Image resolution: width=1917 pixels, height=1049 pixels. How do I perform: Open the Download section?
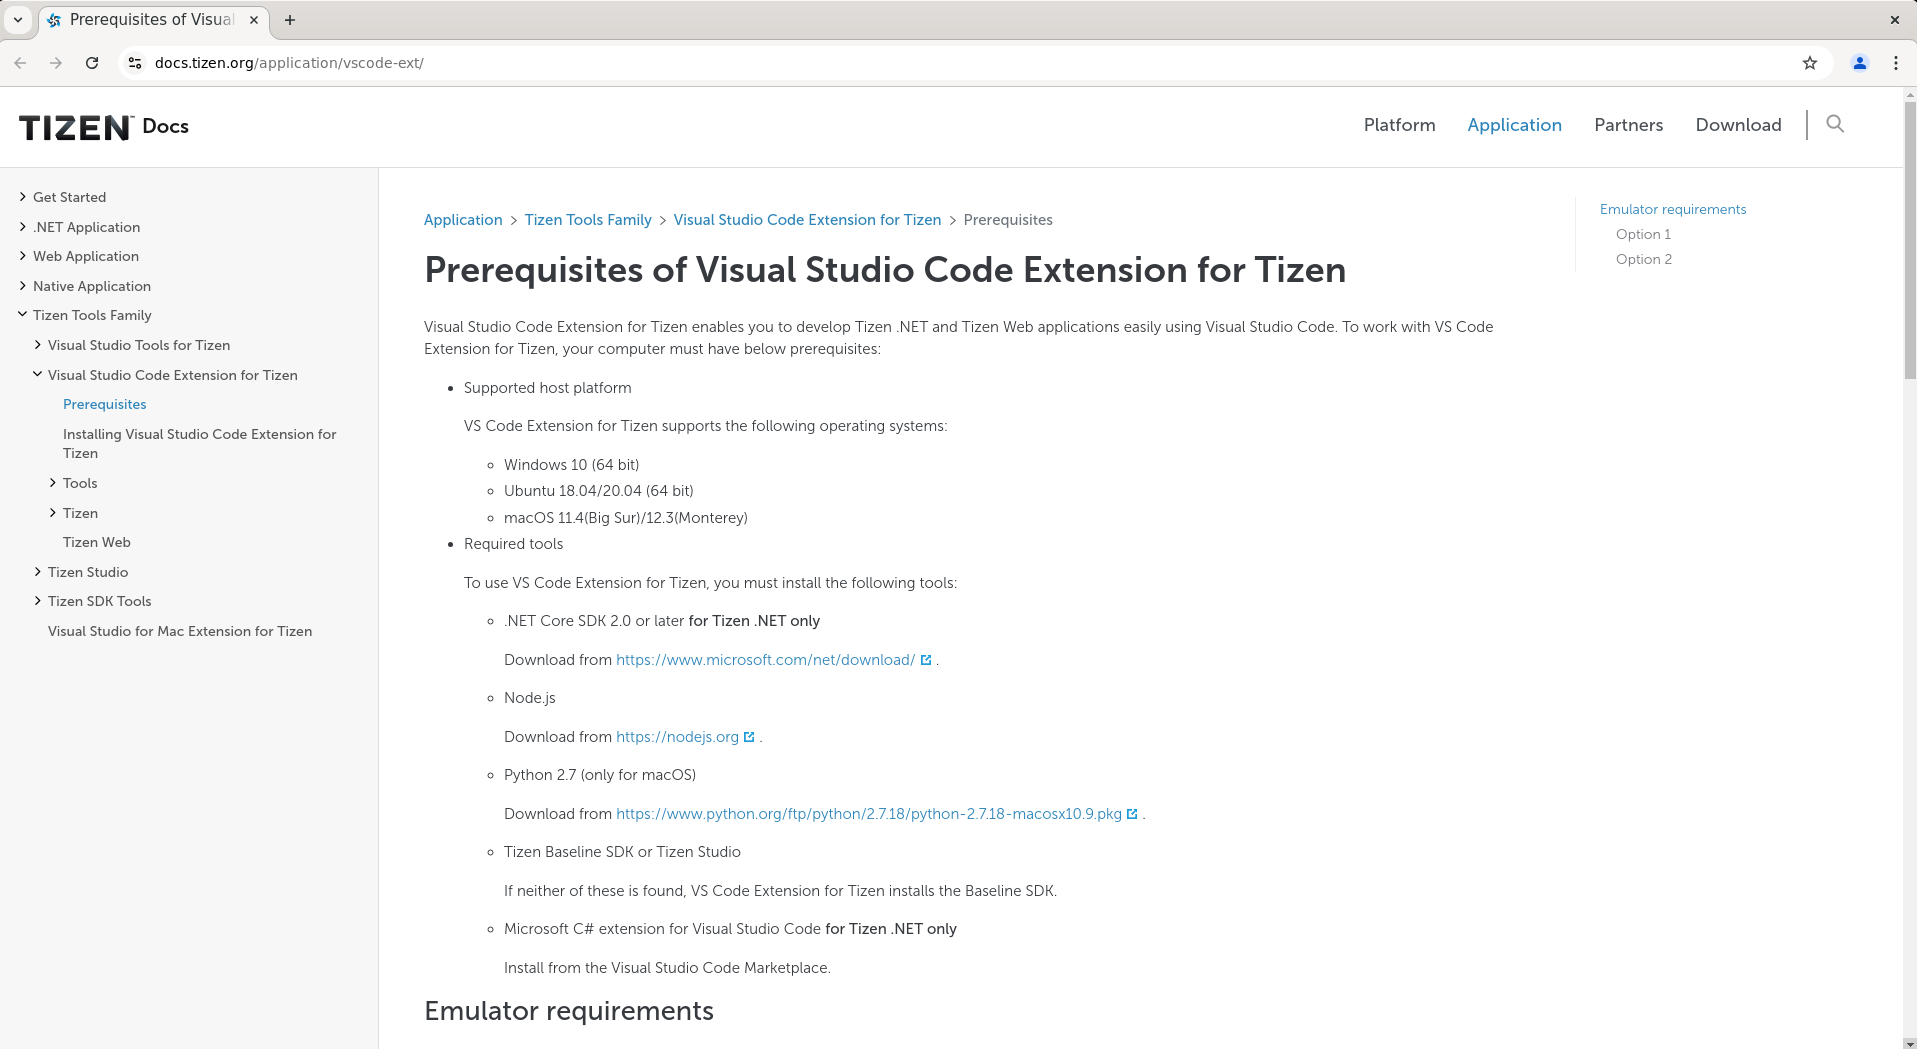click(1738, 125)
